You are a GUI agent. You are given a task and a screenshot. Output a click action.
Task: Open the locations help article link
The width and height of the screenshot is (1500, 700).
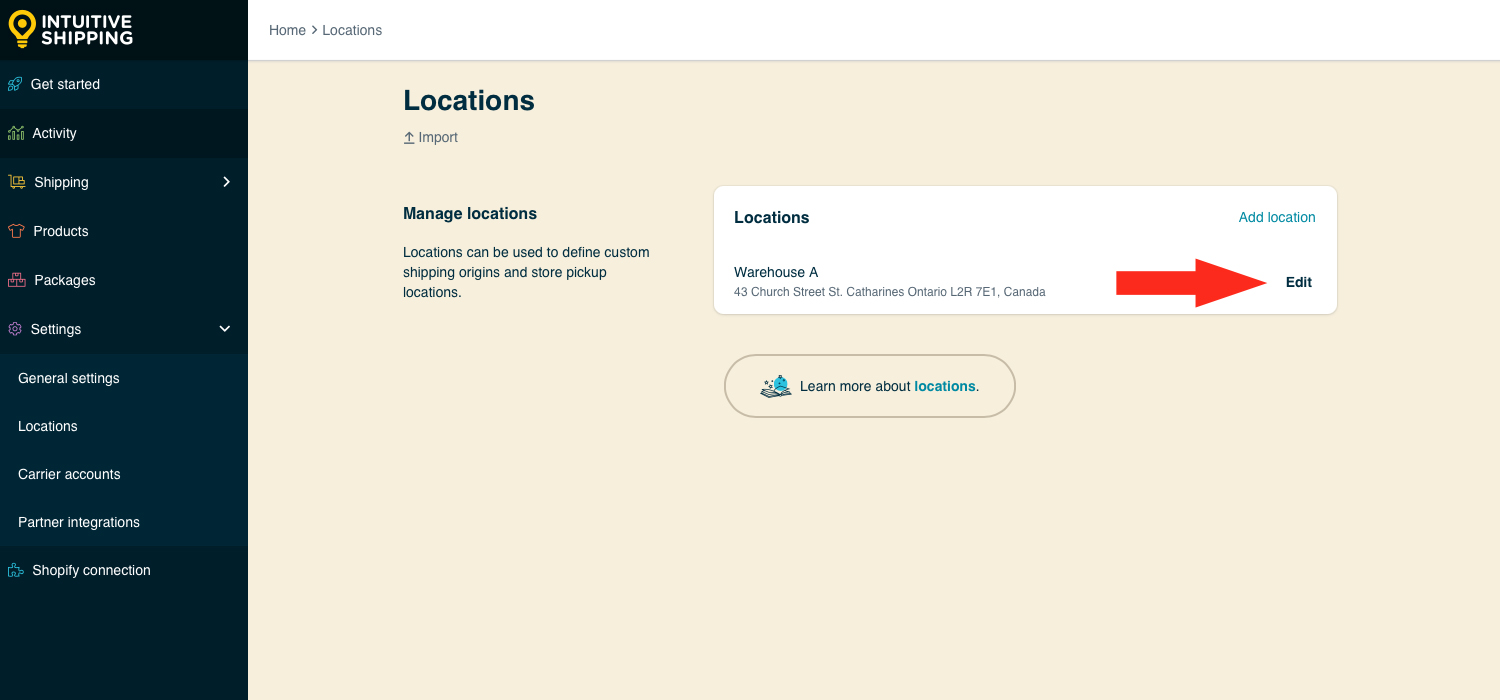coord(945,386)
